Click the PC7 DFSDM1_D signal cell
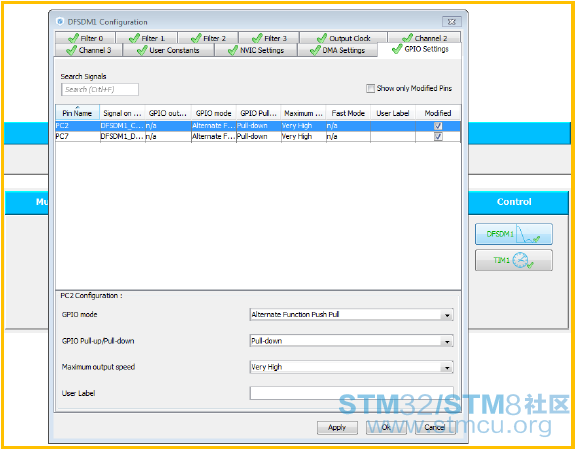This screenshot has width=576, height=450. [x=122, y=136]
